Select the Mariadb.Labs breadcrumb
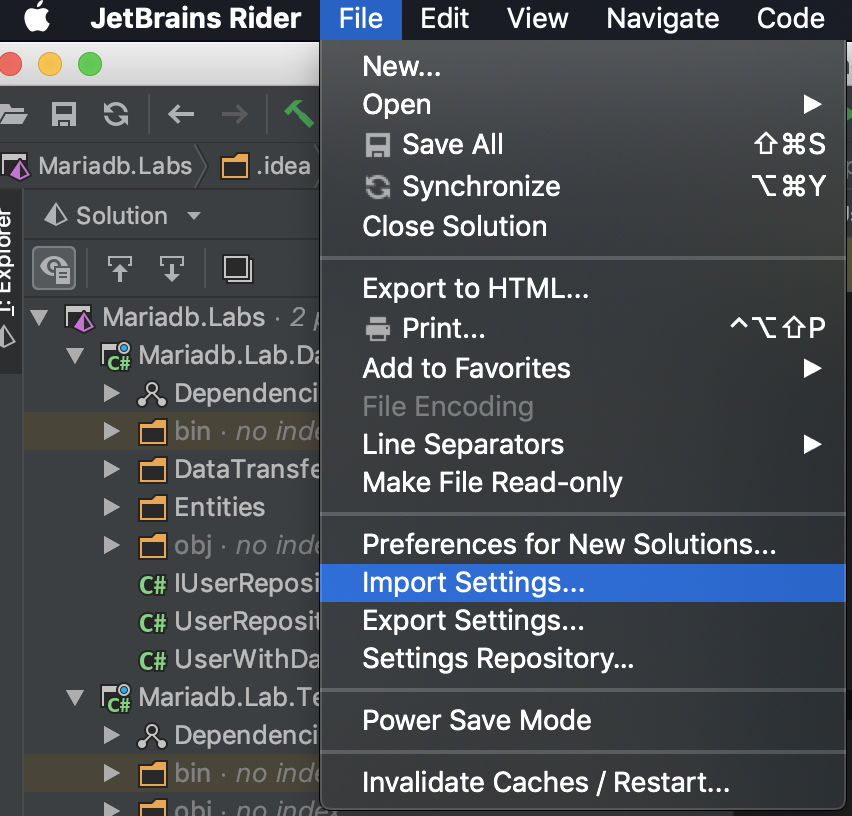The width and height of the screenshot is (852, 816). 112,165
